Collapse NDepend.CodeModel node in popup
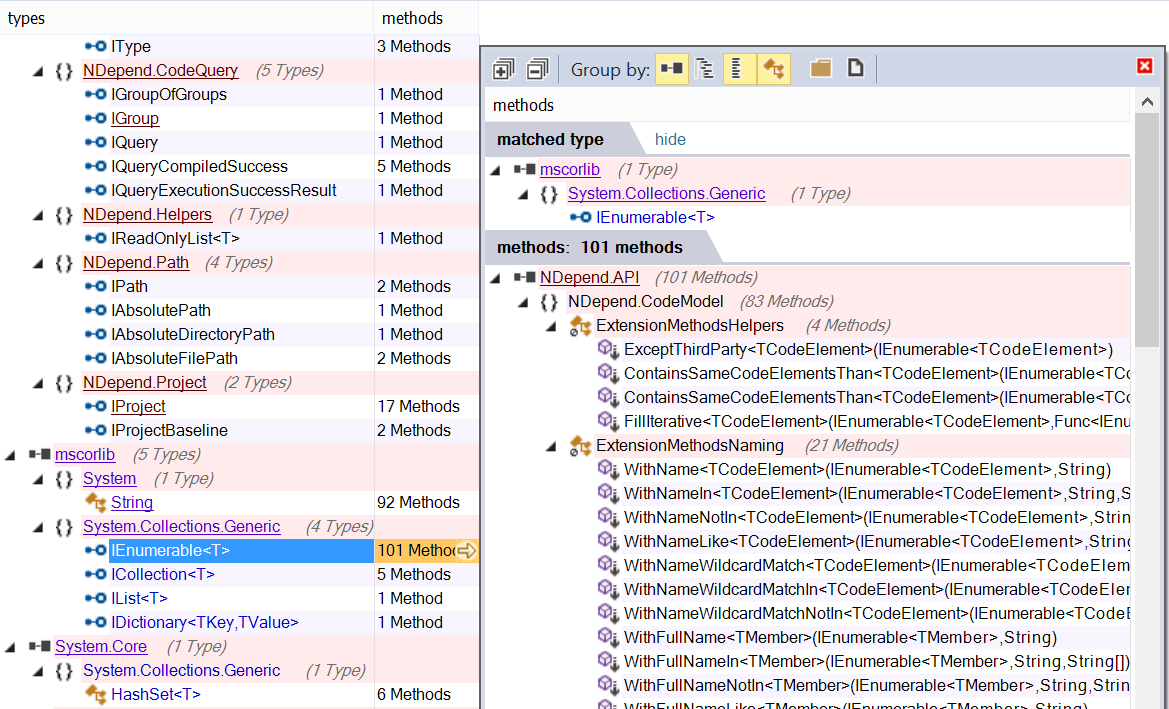1169x709 pixels. pyautogui.click(x=523, y=302)
